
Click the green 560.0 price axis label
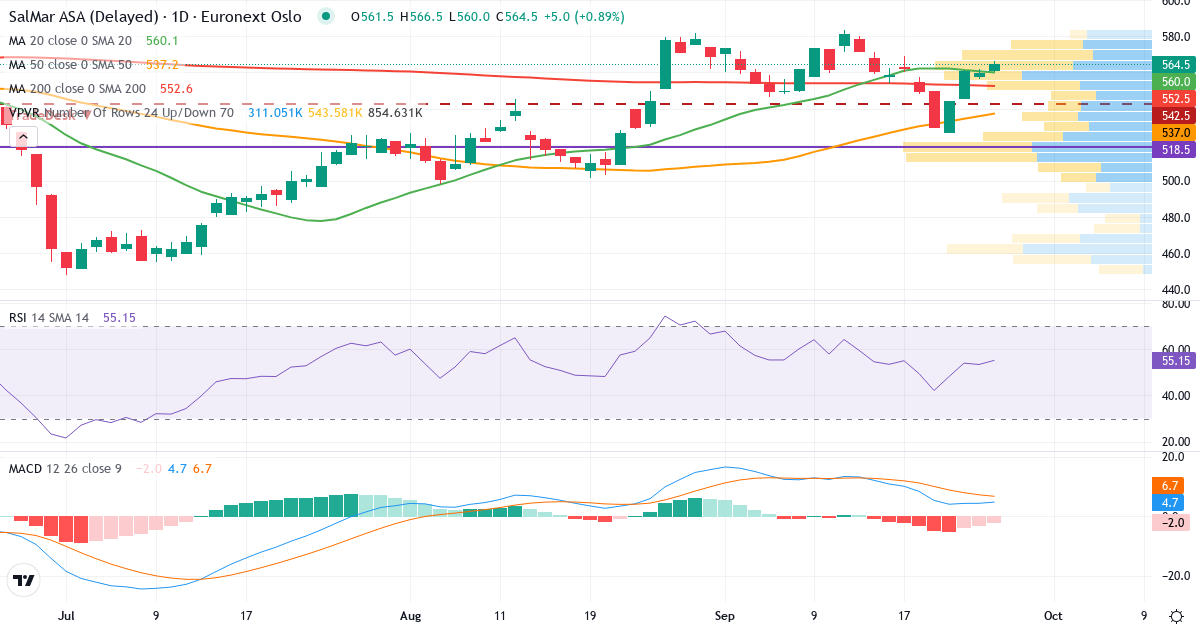(1176, 82)
